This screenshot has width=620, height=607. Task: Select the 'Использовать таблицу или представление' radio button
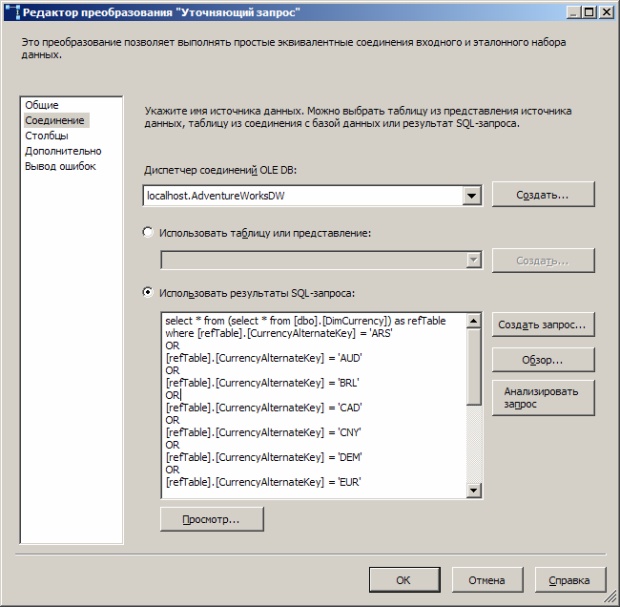149,232
